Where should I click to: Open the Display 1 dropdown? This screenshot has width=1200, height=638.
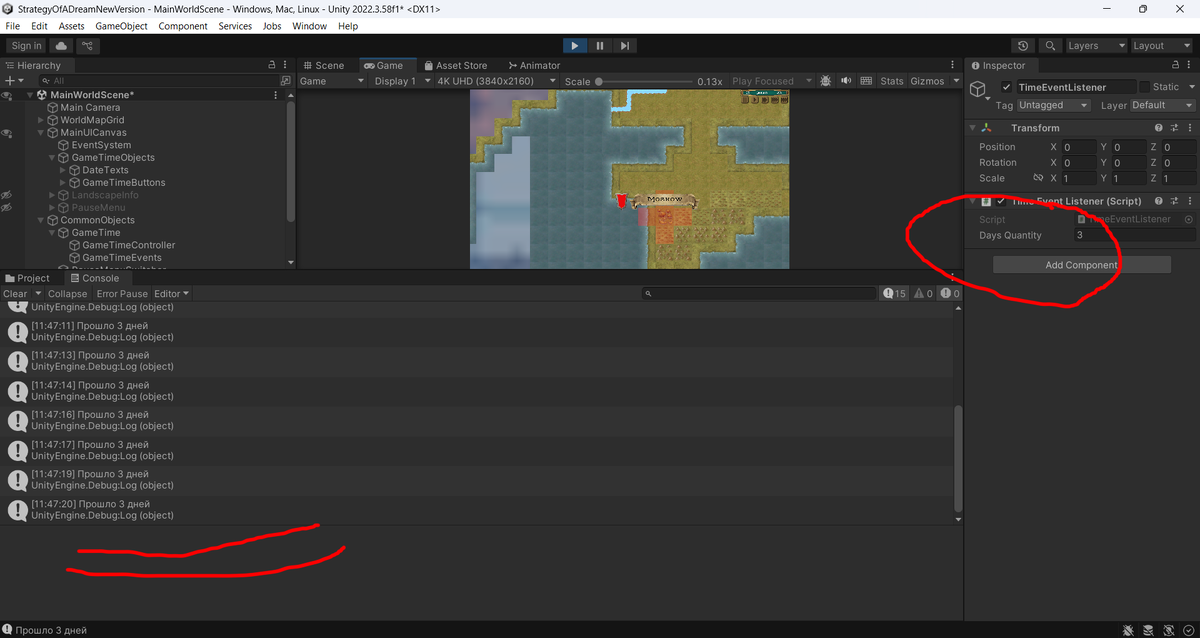tap(402, 81)
